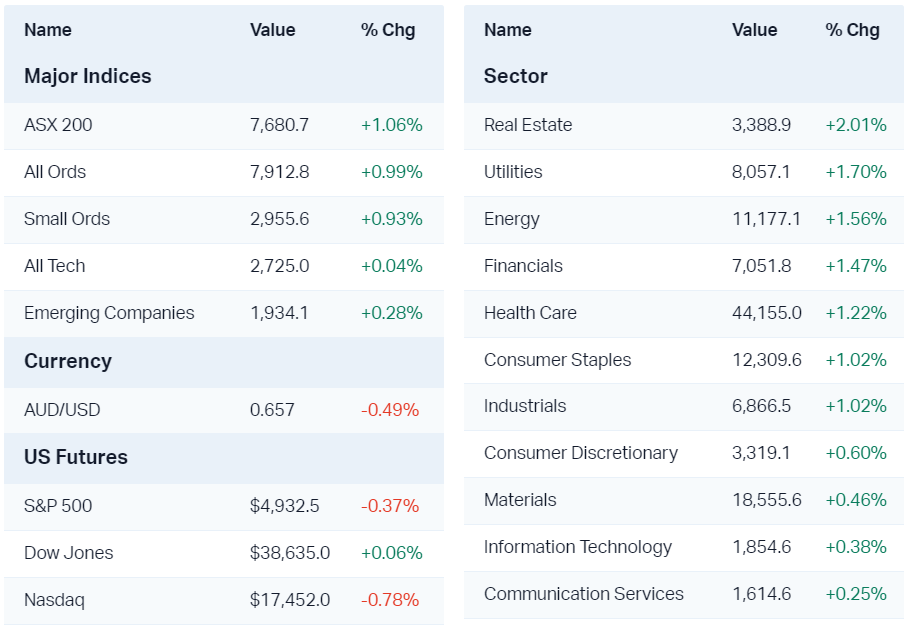Click the Nasdaq futures name
Screen dimensions: 907x628
[x=54, y=600]
